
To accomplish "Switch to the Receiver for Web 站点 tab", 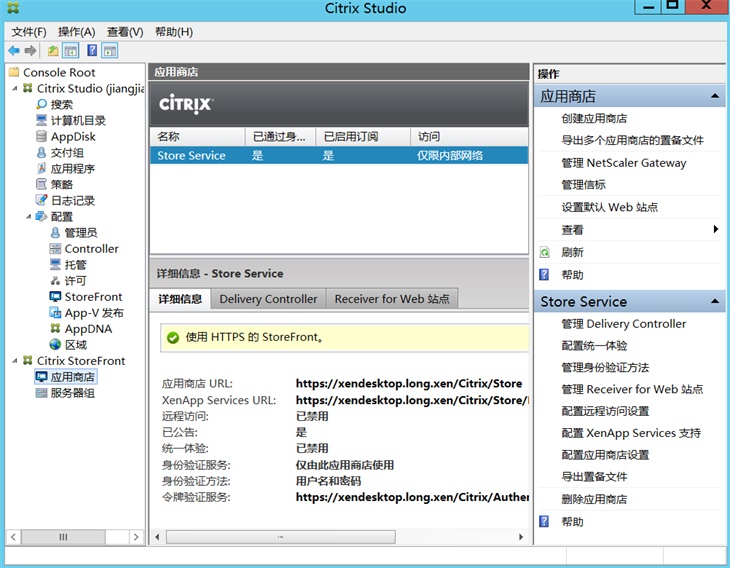I will click(392, 298).
